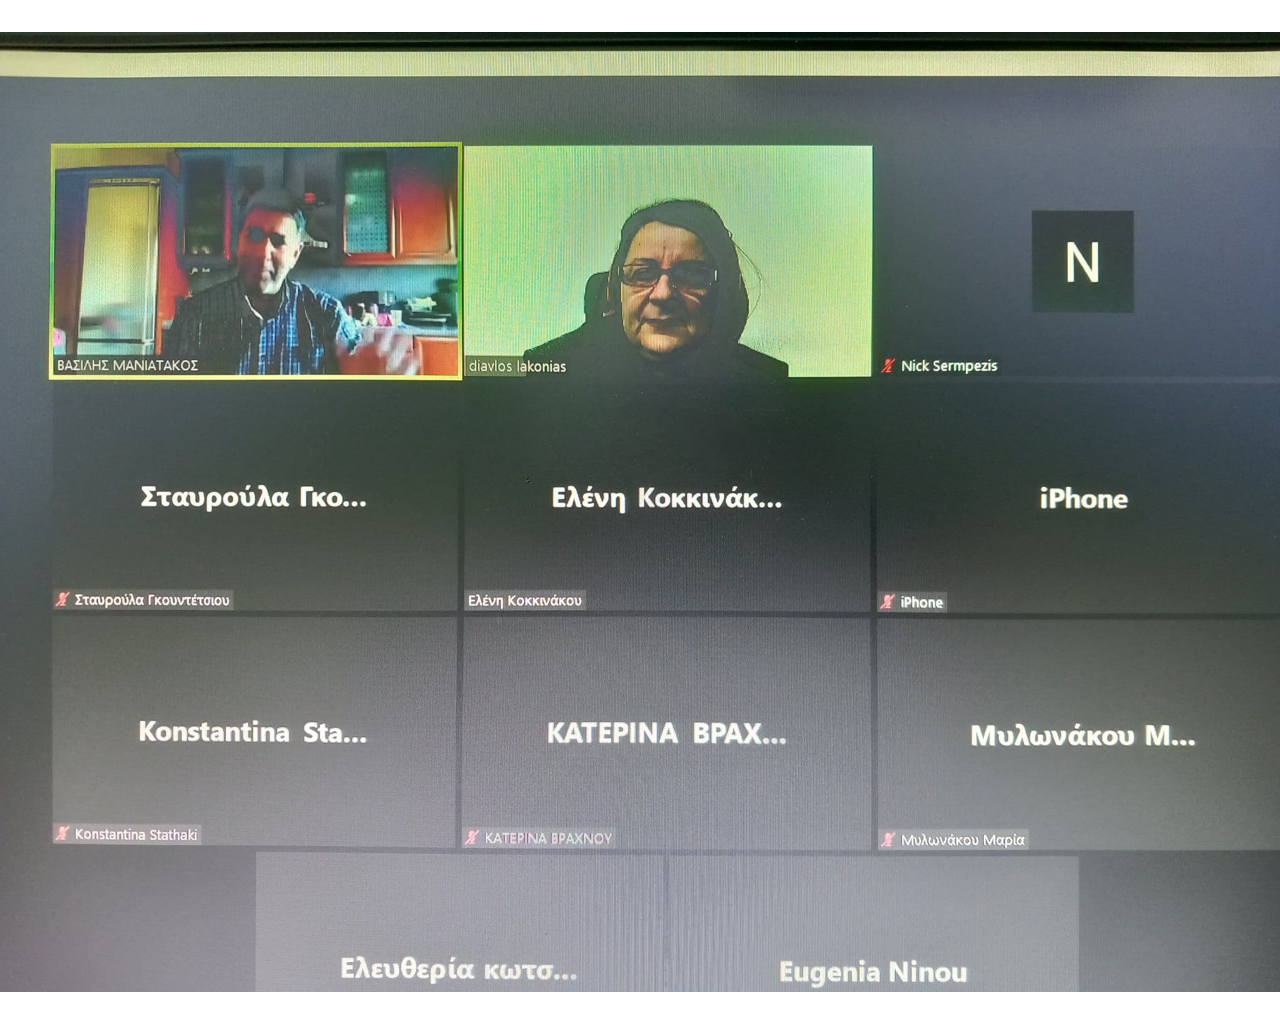Click the large ΚΑΤΕΡΙΝΑ ΒΡΑΧ... tile title

[x=667, y=734]
